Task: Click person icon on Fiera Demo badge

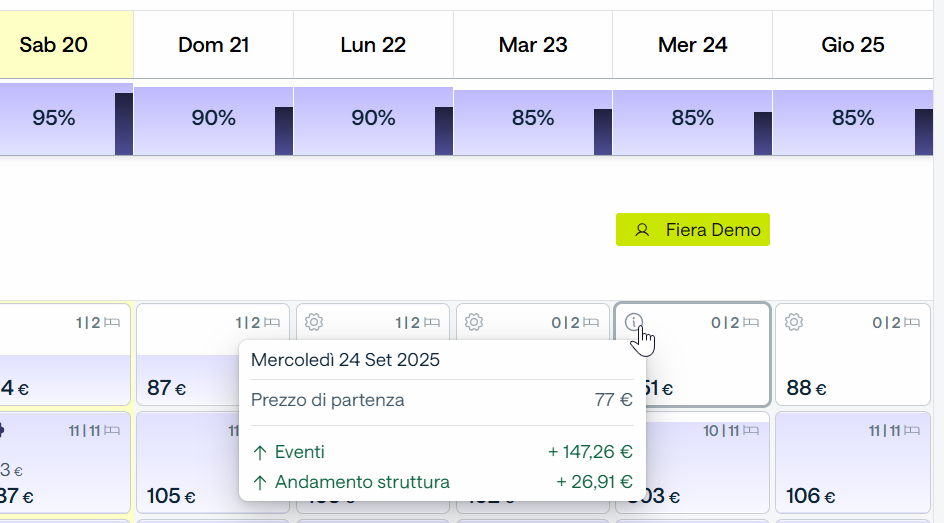Action: [642, 230]
